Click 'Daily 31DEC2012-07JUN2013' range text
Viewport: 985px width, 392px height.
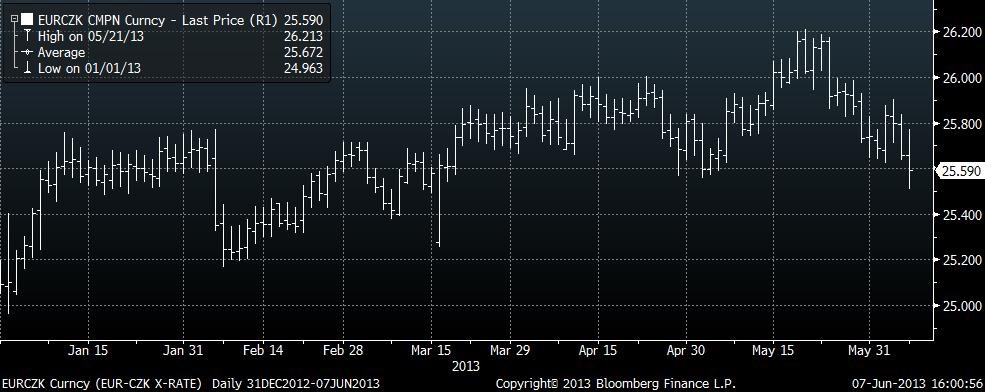point(296,383)
